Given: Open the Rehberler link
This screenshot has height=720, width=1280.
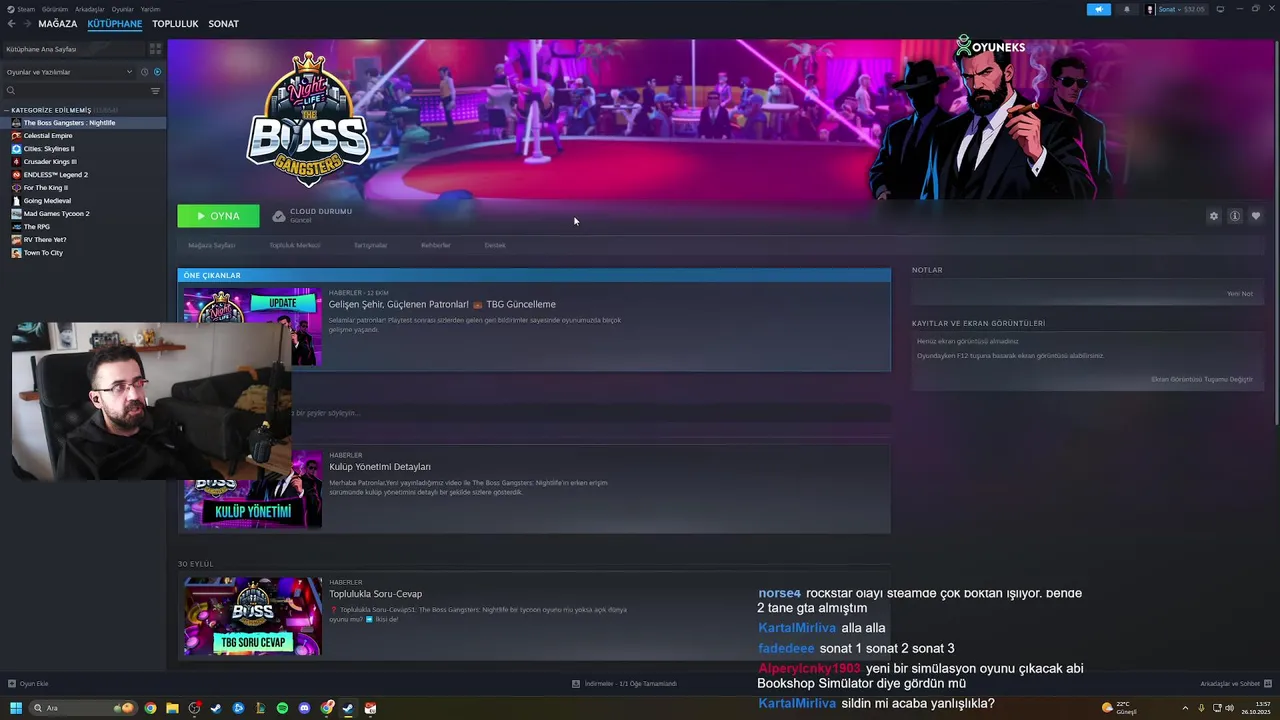Looking at the screenshot, I should tap(435, 245).
